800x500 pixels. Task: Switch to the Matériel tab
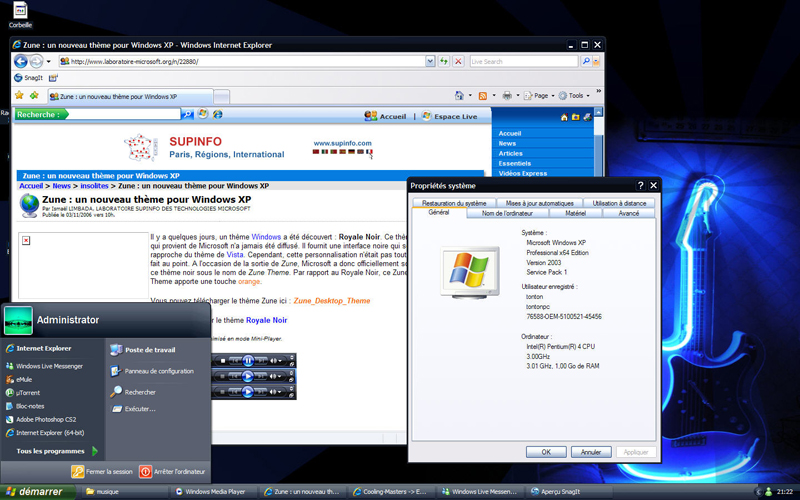(x=575, y=213)
